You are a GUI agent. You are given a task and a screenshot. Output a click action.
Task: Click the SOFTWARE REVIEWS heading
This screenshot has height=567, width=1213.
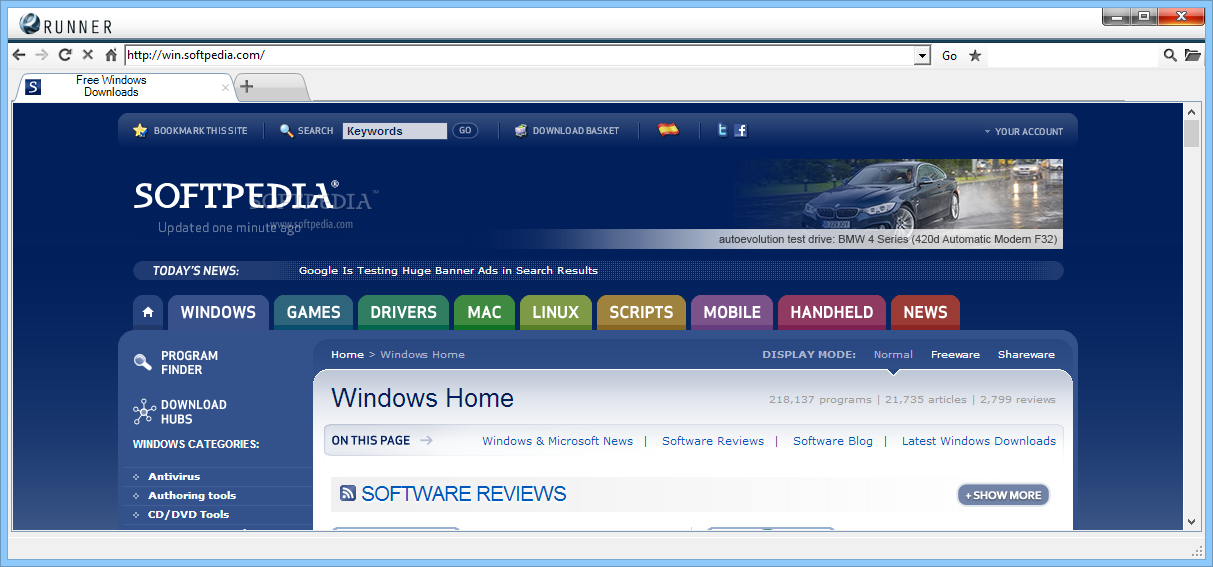(464, 493)
